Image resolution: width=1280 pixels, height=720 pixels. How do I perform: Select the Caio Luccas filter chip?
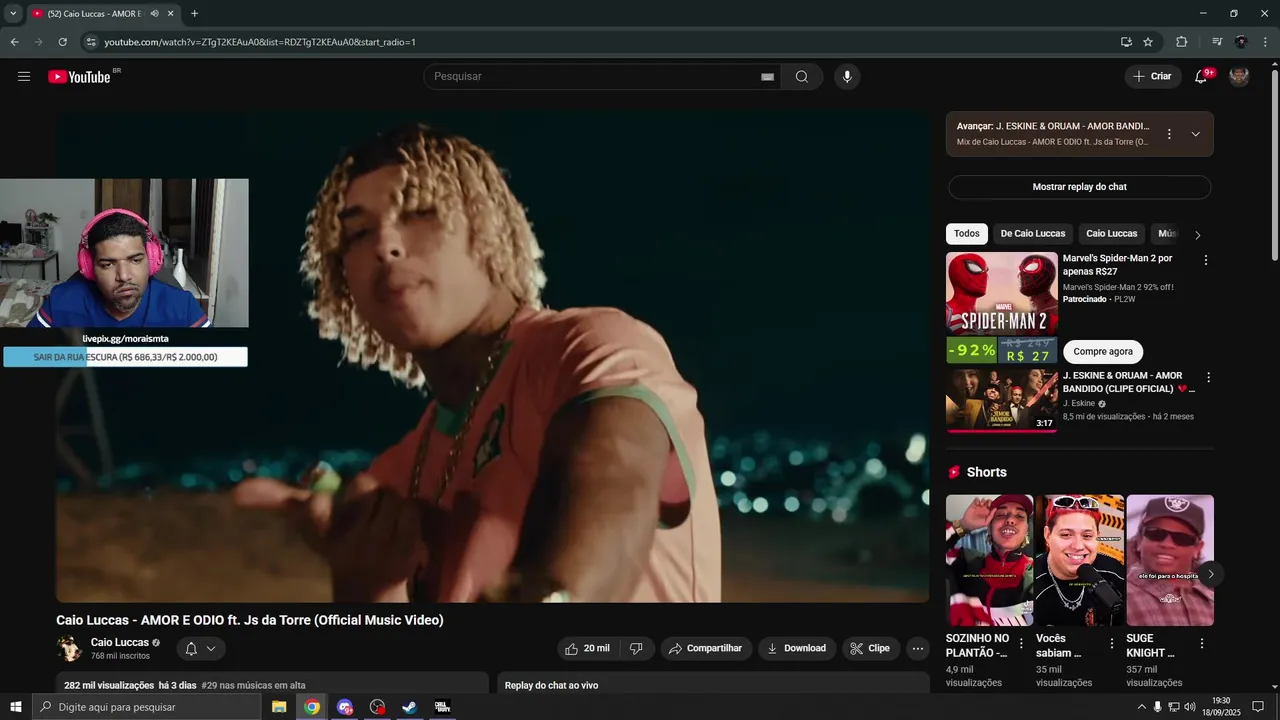tap(1112, 234)
